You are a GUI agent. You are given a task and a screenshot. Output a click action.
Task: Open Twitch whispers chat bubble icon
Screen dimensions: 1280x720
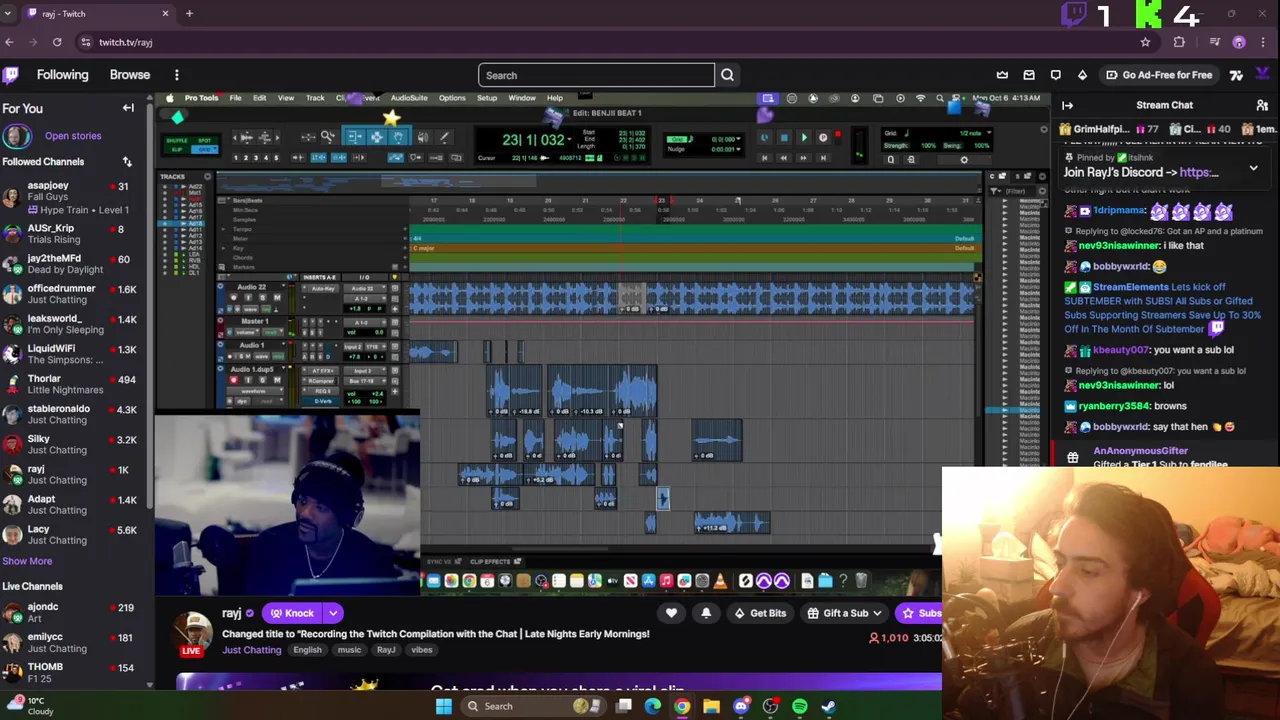click(x=1056, y=75)
